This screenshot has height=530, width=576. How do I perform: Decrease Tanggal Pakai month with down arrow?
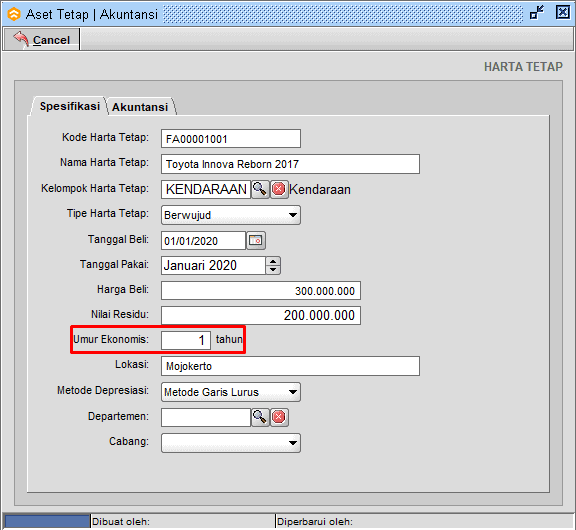tap(273, 270)
